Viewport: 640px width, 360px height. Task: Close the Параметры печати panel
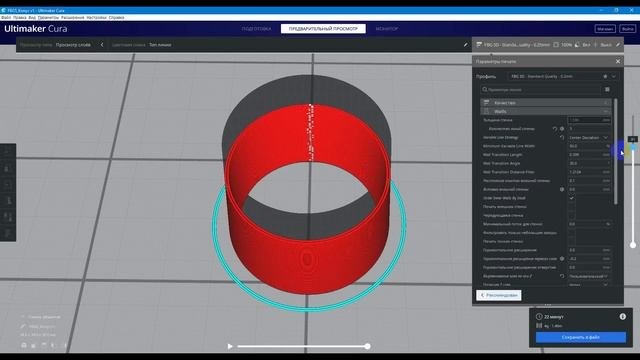618,61
